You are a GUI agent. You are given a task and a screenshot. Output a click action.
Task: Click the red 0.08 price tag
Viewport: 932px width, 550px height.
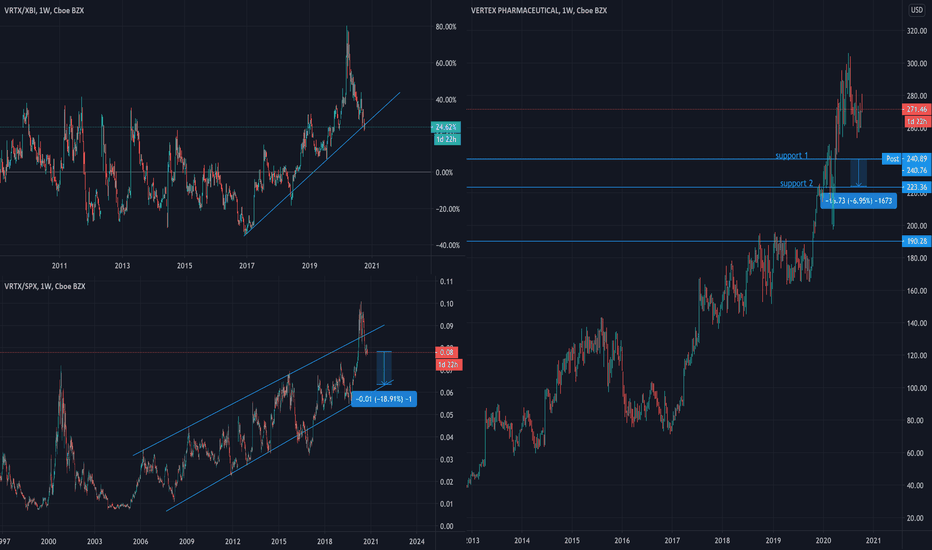click(x=446, y=353)
